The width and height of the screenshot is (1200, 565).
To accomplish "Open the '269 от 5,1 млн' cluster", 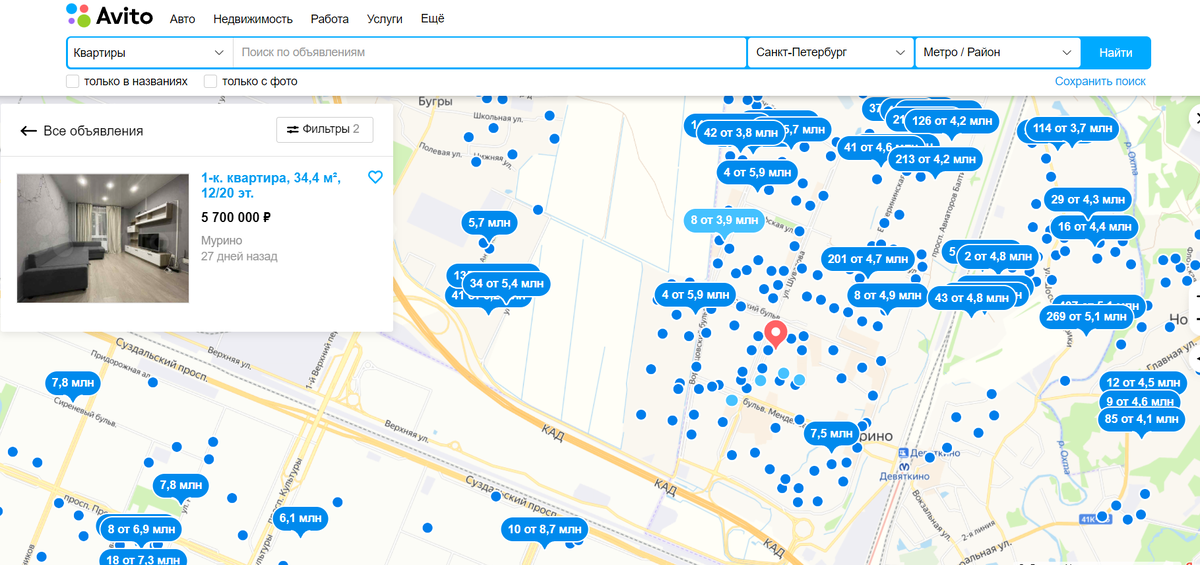I will click(x=1086, y=317).
